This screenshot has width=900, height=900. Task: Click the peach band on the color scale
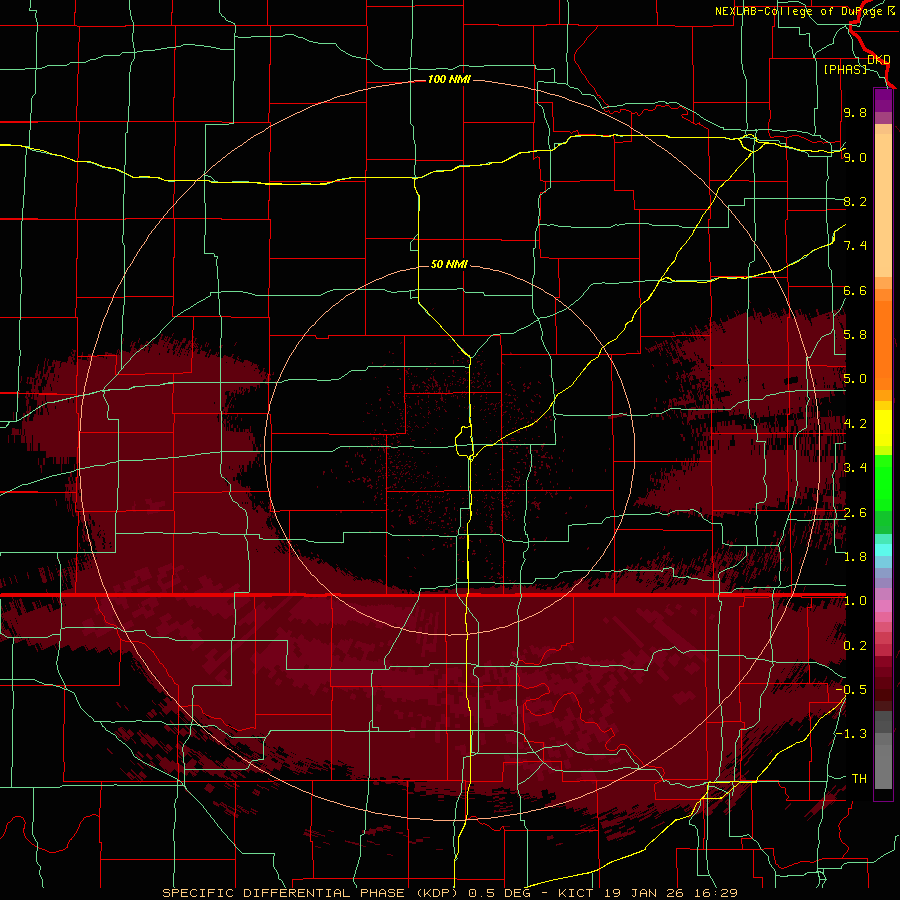[x=883, y=201]
